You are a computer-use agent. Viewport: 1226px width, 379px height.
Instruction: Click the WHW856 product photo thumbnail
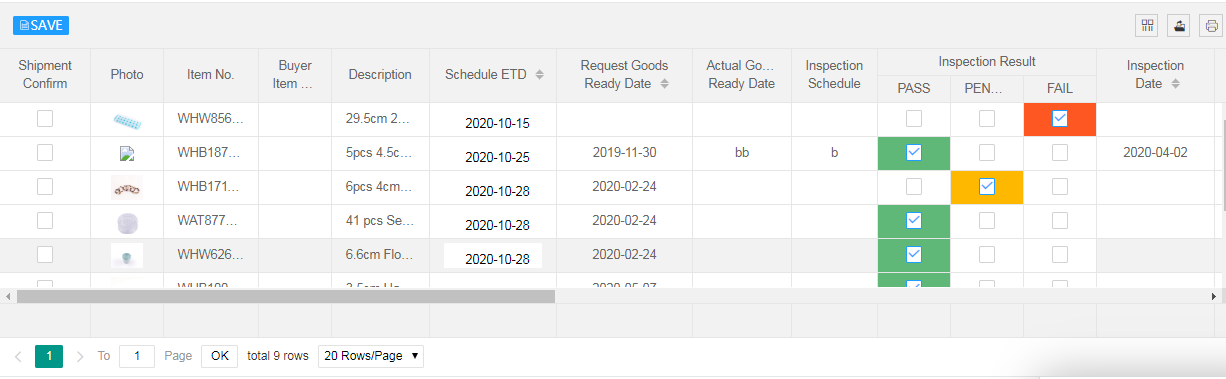127,121
